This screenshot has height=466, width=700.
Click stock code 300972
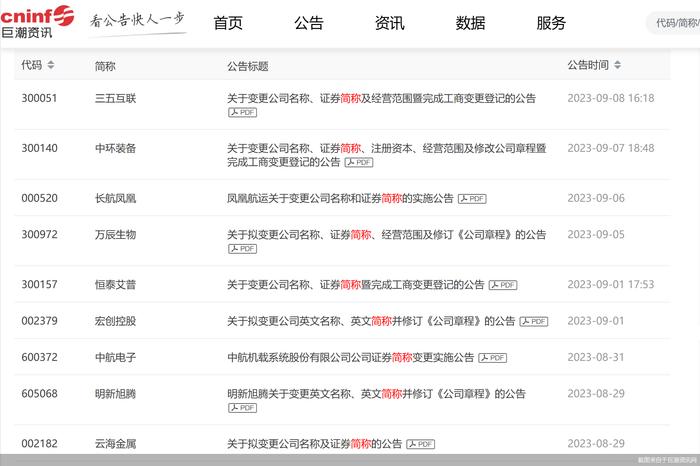pos(39,234)
